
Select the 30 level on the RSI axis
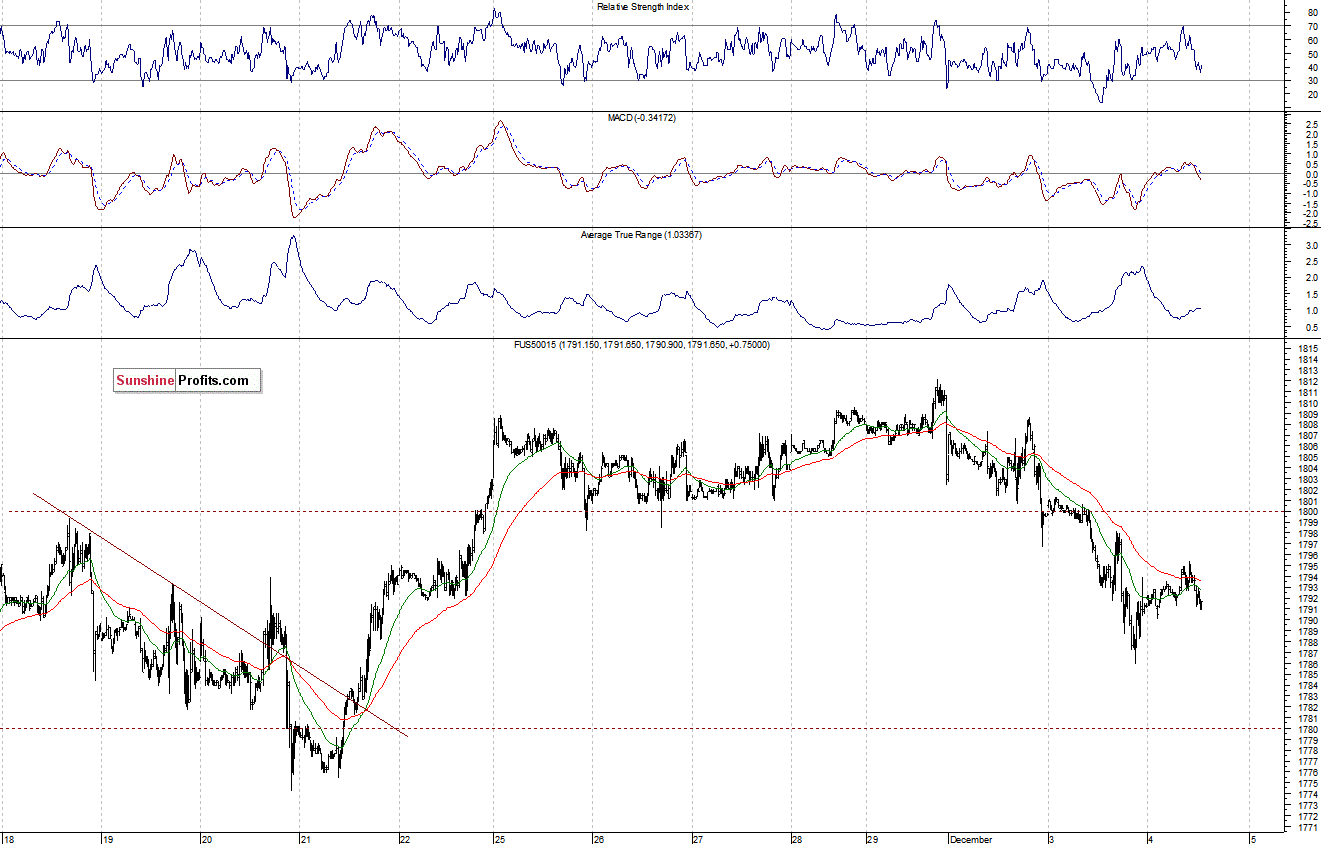(1312, 81)
